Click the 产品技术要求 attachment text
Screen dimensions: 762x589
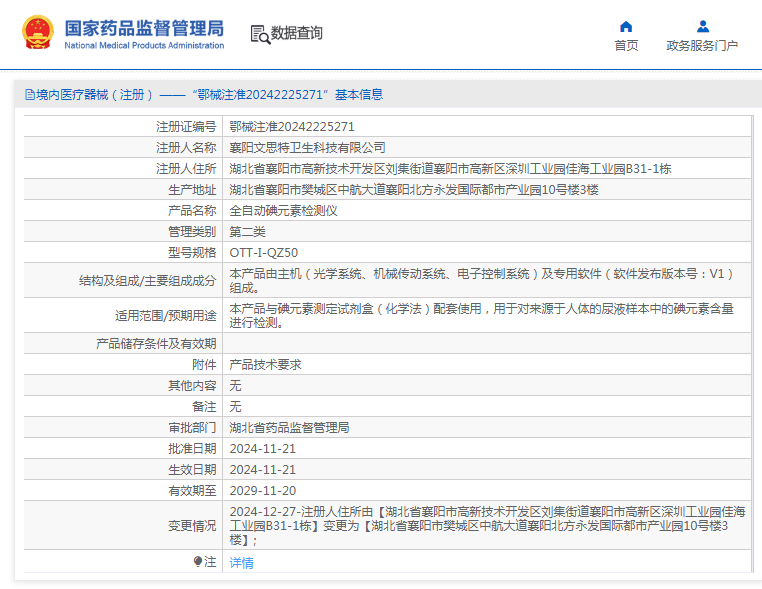(x=265, y=365)
